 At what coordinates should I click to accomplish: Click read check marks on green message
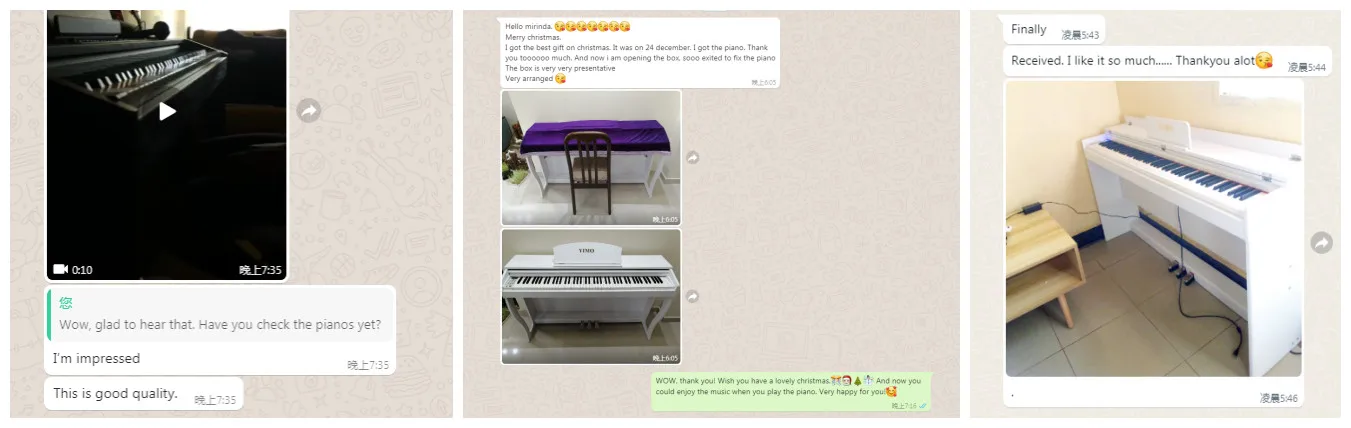tap(923, 406)
